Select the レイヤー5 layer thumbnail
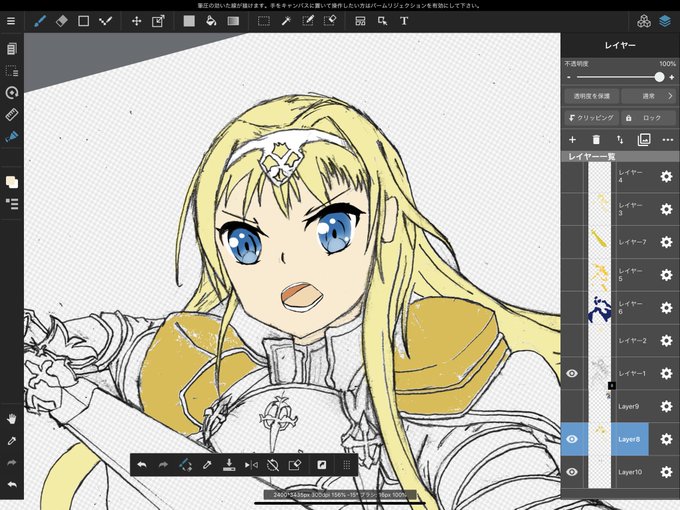Viewport: 680px width, 510px height. 600,275
